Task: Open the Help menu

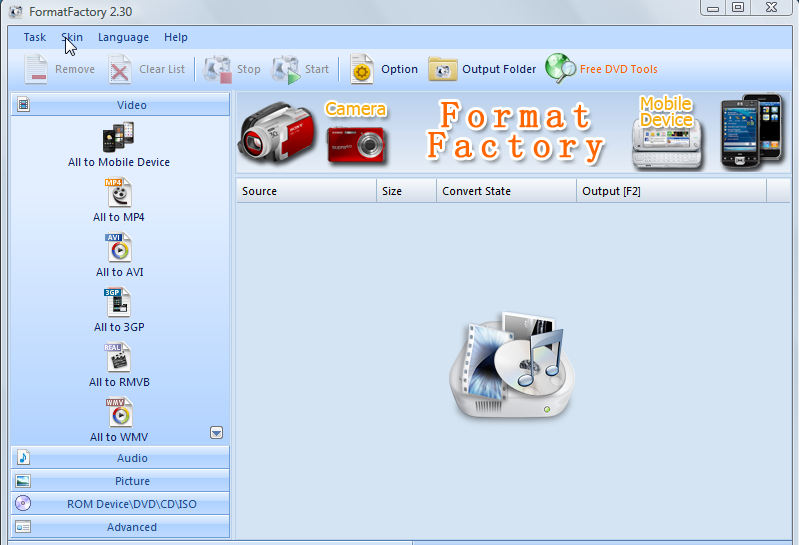Action: coord(176,37)
